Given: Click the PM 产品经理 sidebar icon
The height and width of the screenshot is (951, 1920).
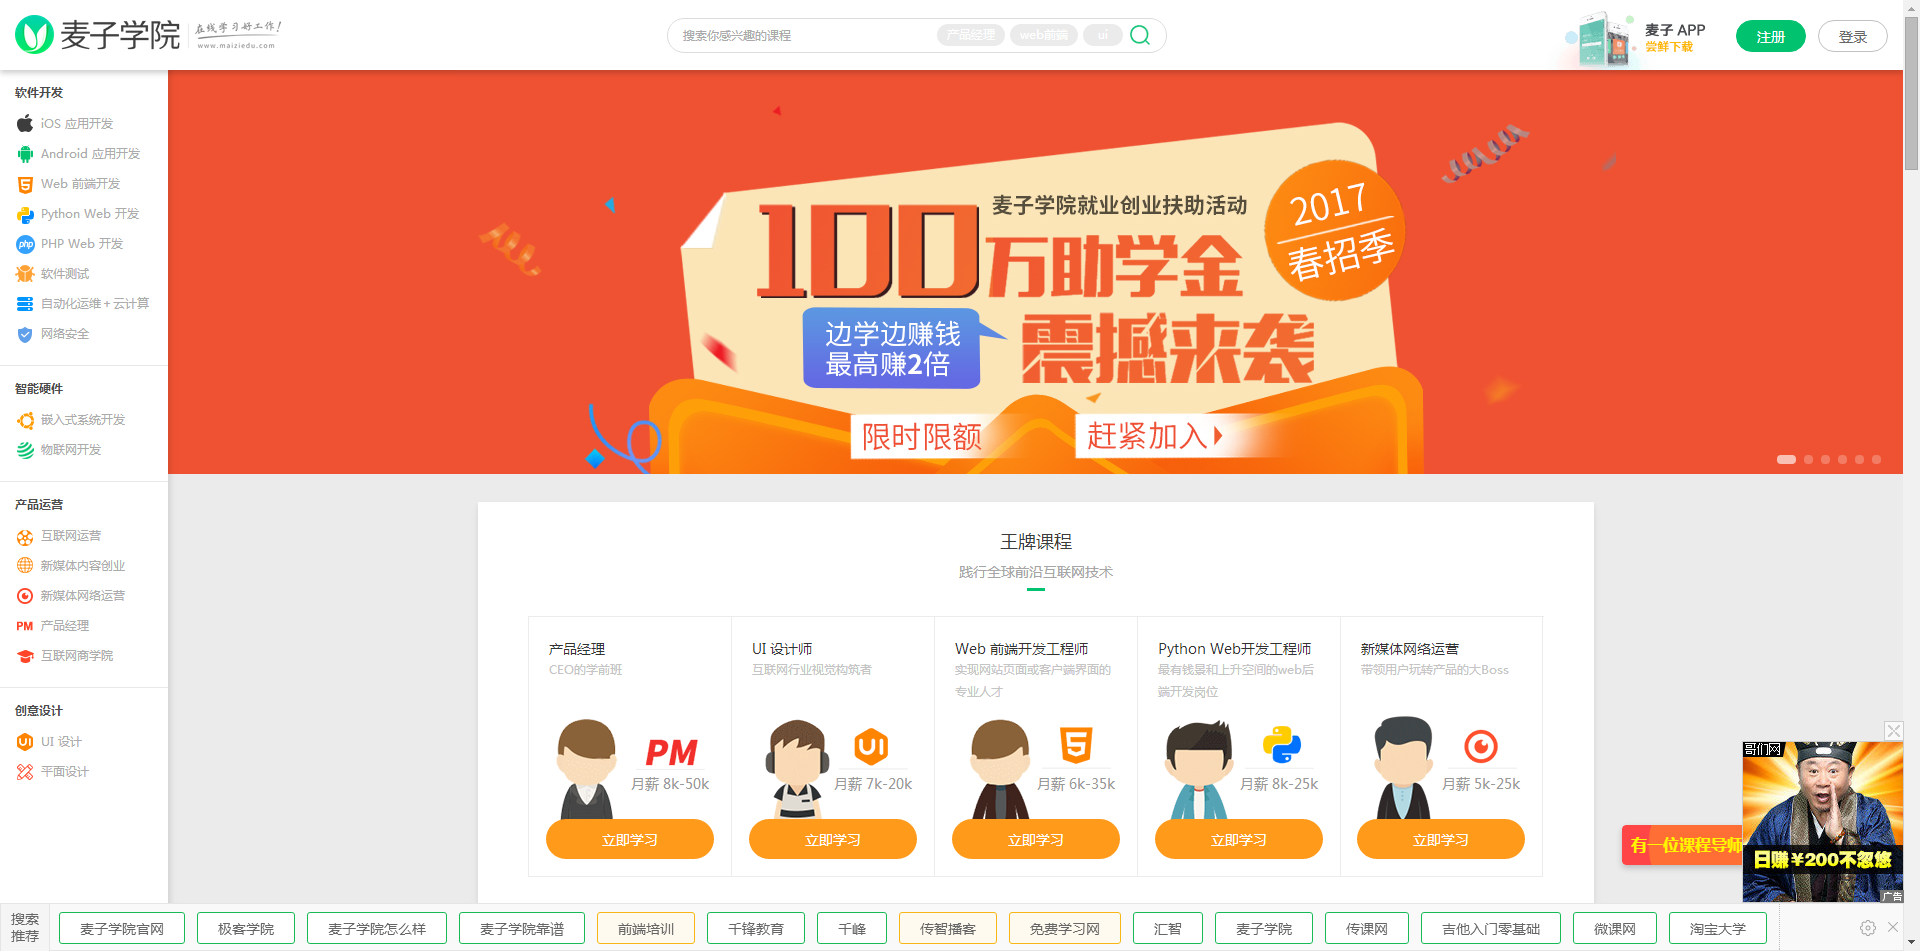Looking at the screenshot, I should pos(25,626).
